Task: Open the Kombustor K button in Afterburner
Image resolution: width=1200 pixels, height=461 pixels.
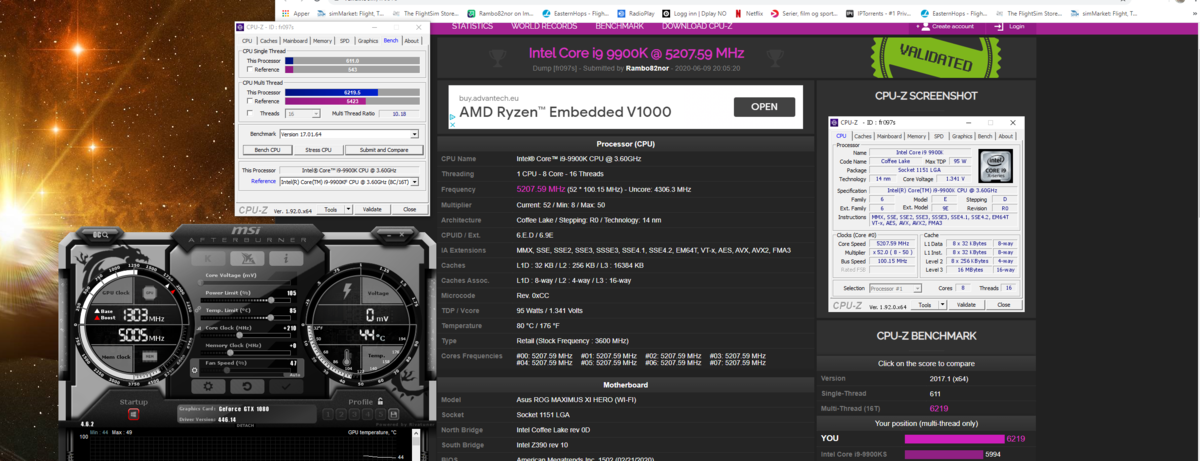Action: tap(207, 258)
